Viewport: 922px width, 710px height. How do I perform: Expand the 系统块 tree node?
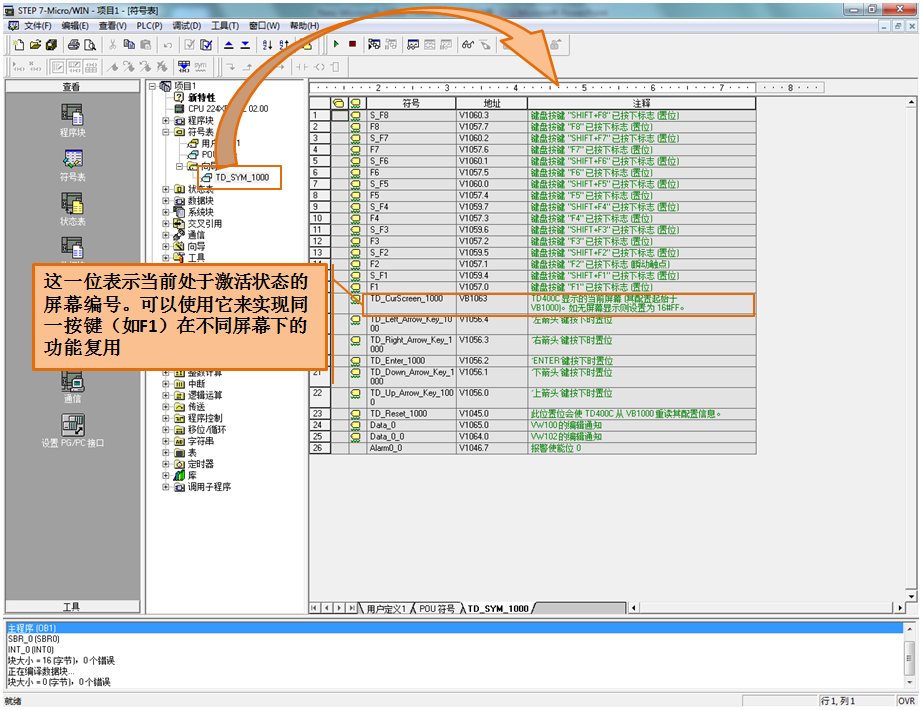tap(166, 212)
